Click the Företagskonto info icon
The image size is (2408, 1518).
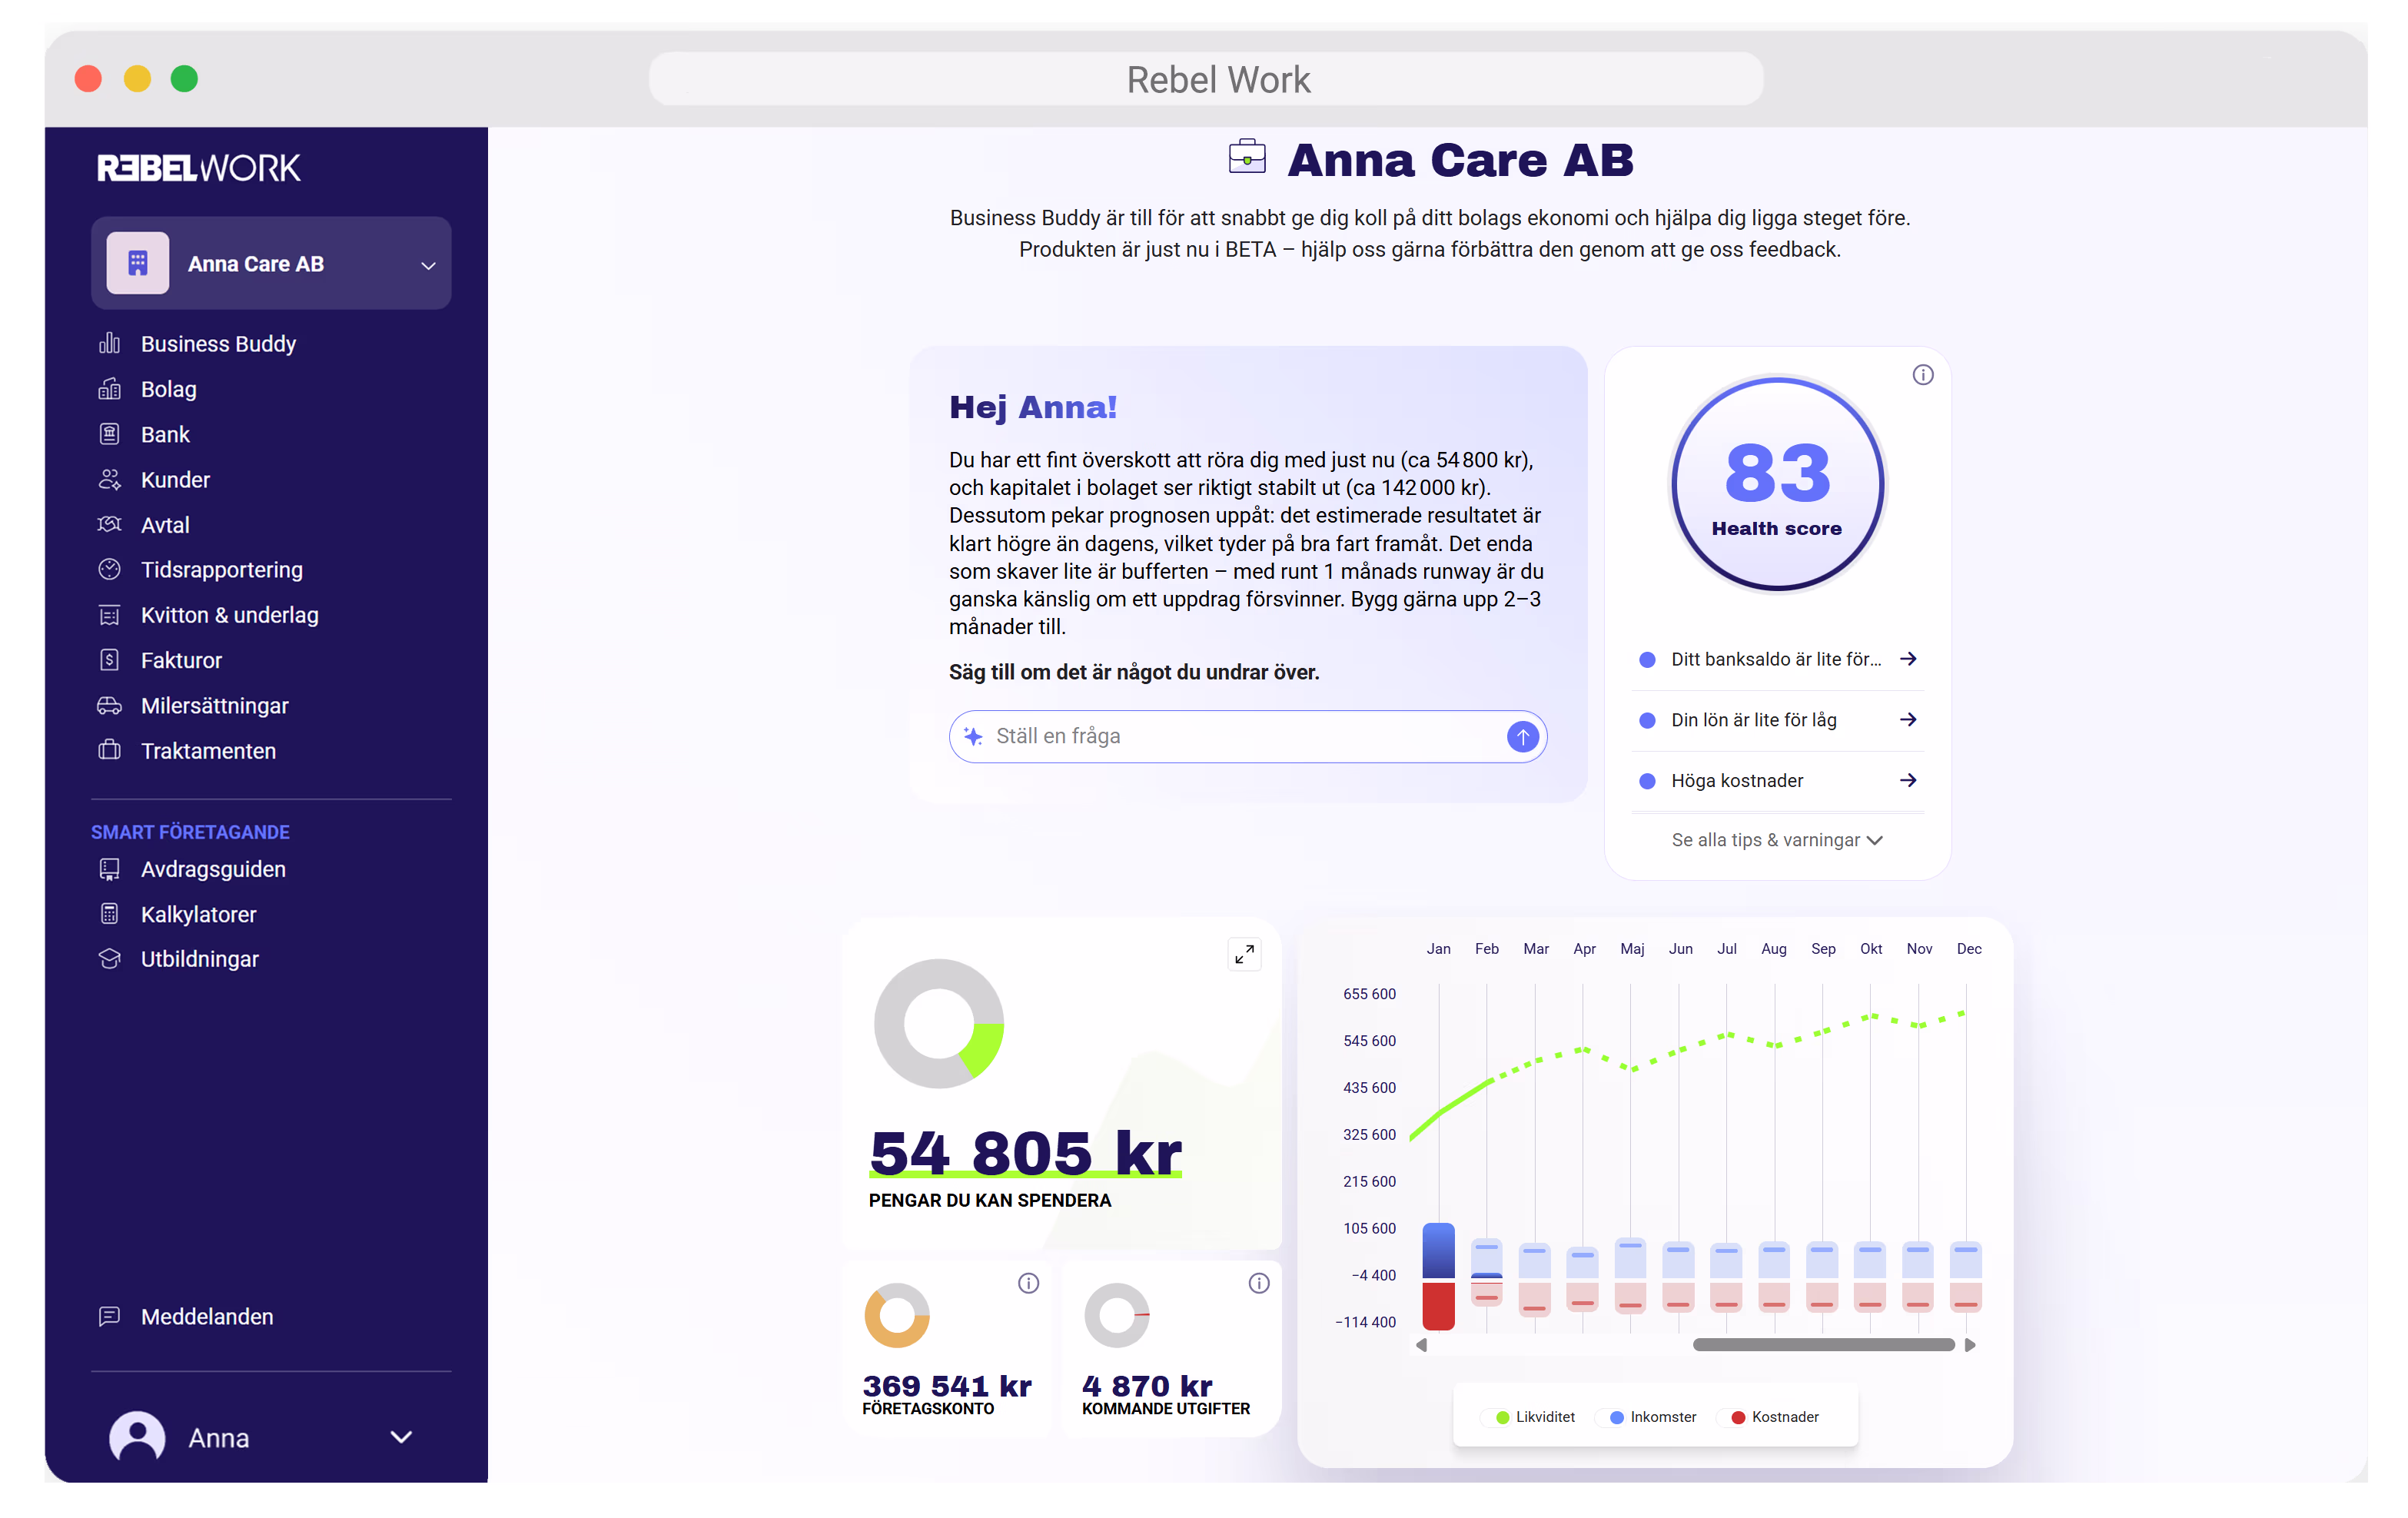click(1028, 1283)
